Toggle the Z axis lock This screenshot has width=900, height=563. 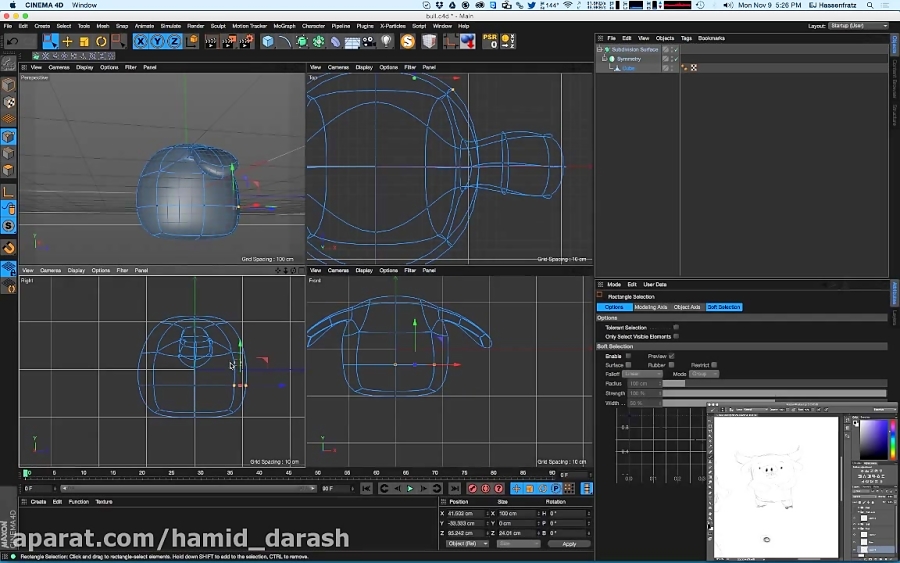click(174, 41)
